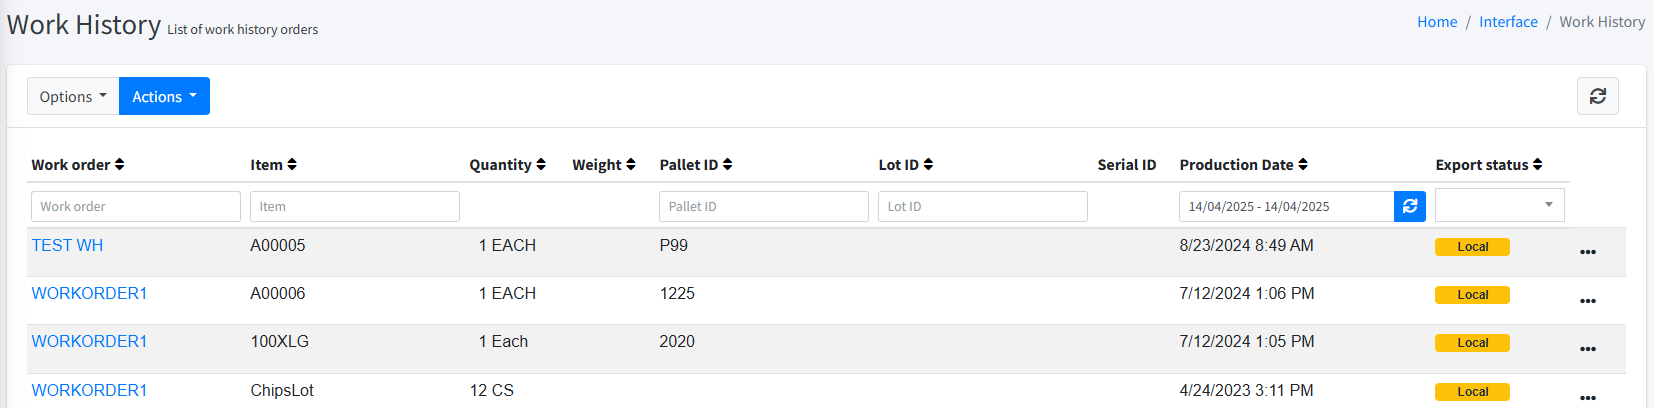
Task: Open the three-dot menu for A00006 row
Action: coord(1587,301)
